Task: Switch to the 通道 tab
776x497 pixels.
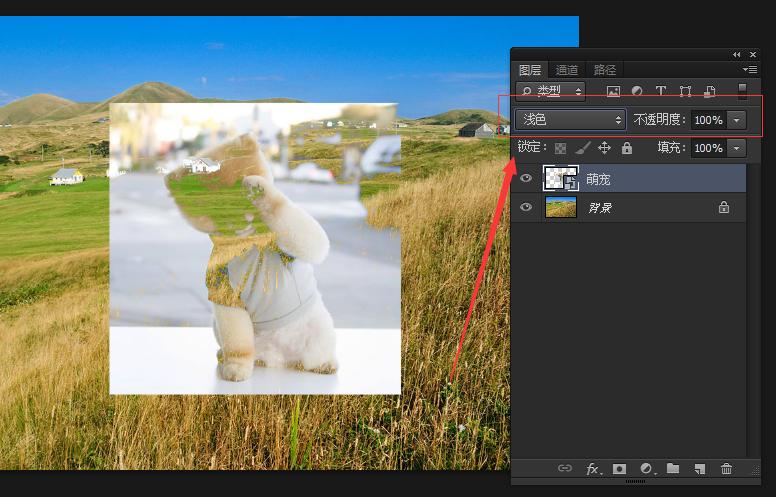Action: click(567, 70)
